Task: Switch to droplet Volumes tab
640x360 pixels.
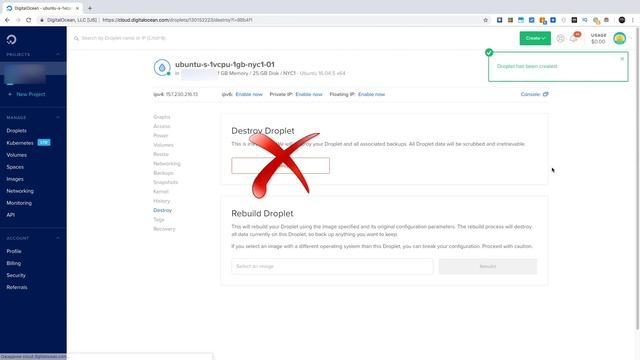Action: [x=163, y=145]
